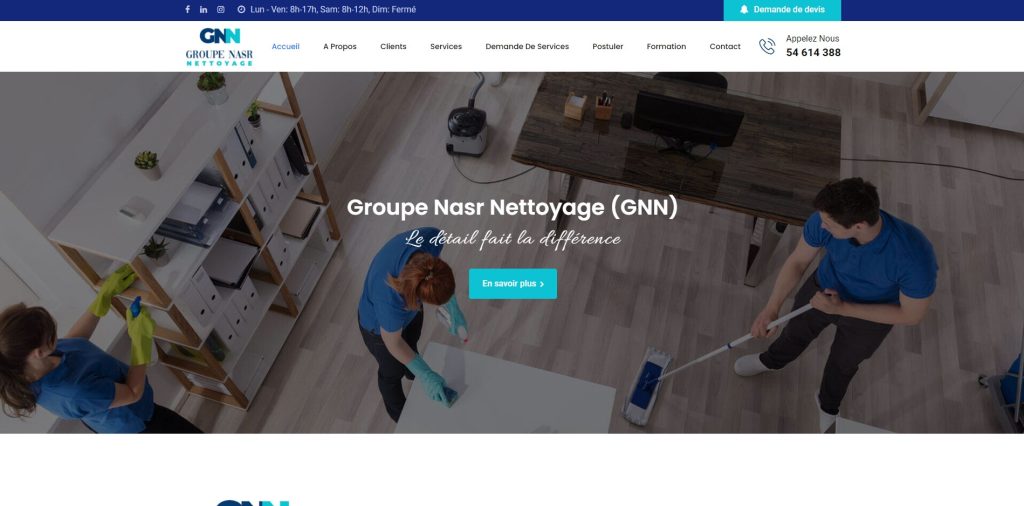Click the clock icon beside opening hours
This screenshot has width=1024, height=506.
[x=241, y=10]
